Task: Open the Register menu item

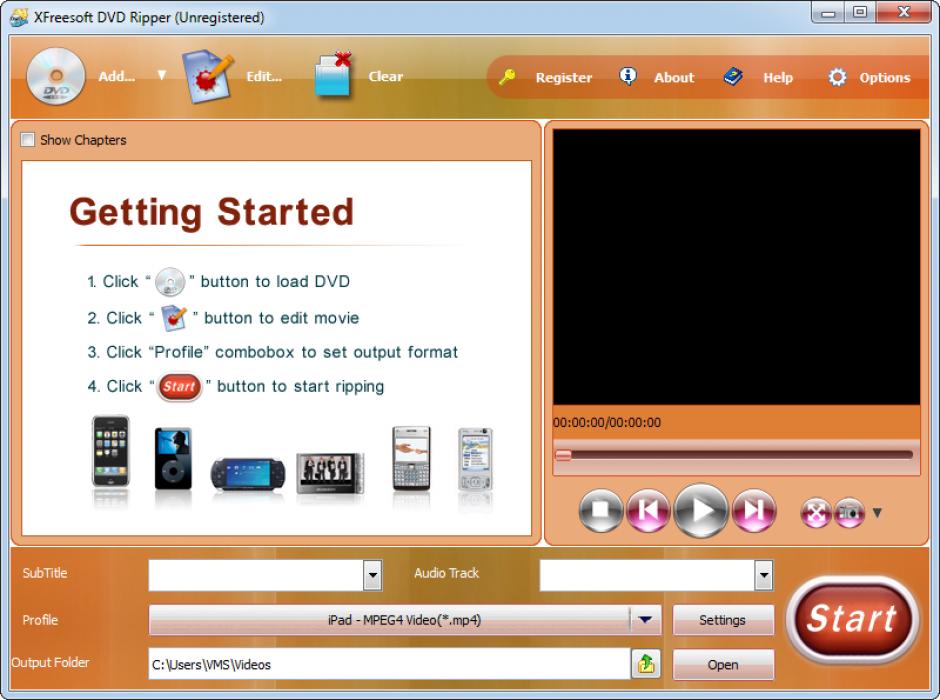Action: click(564, 77)
